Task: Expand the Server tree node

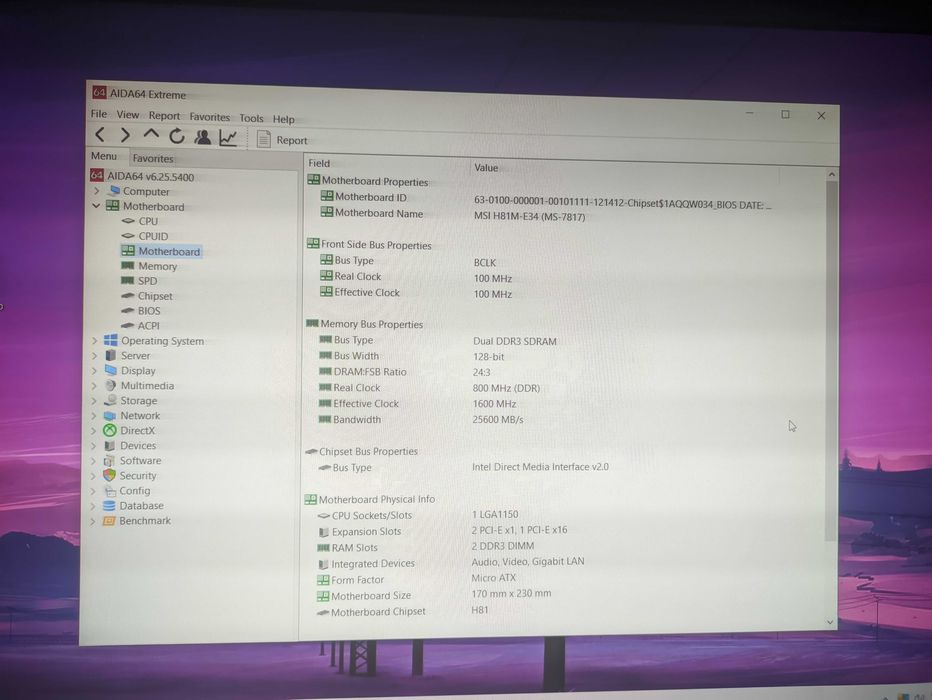Action: coord(95,355)
